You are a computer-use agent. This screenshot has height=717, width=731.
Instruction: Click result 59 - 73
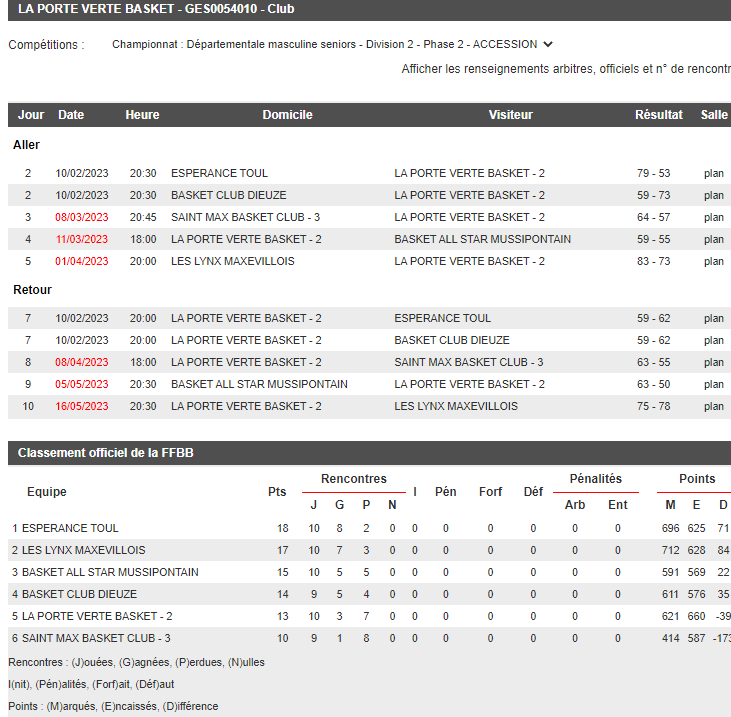pyautogui.click(x=653, y=195)
